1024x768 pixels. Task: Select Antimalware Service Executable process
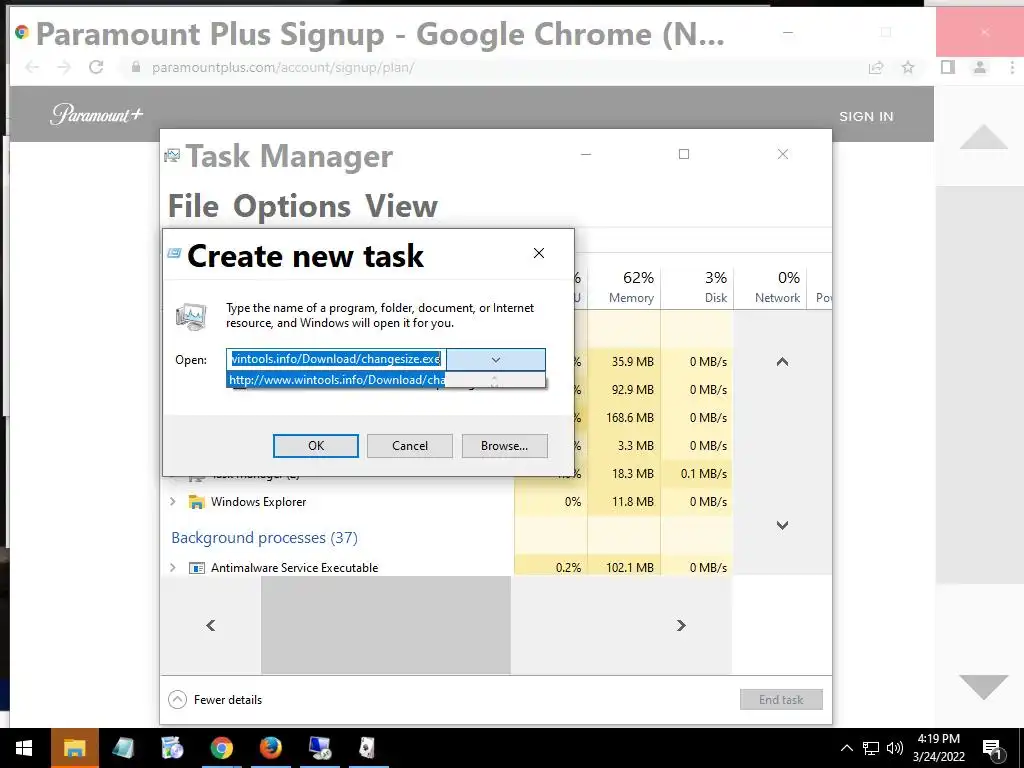(294, 568)
